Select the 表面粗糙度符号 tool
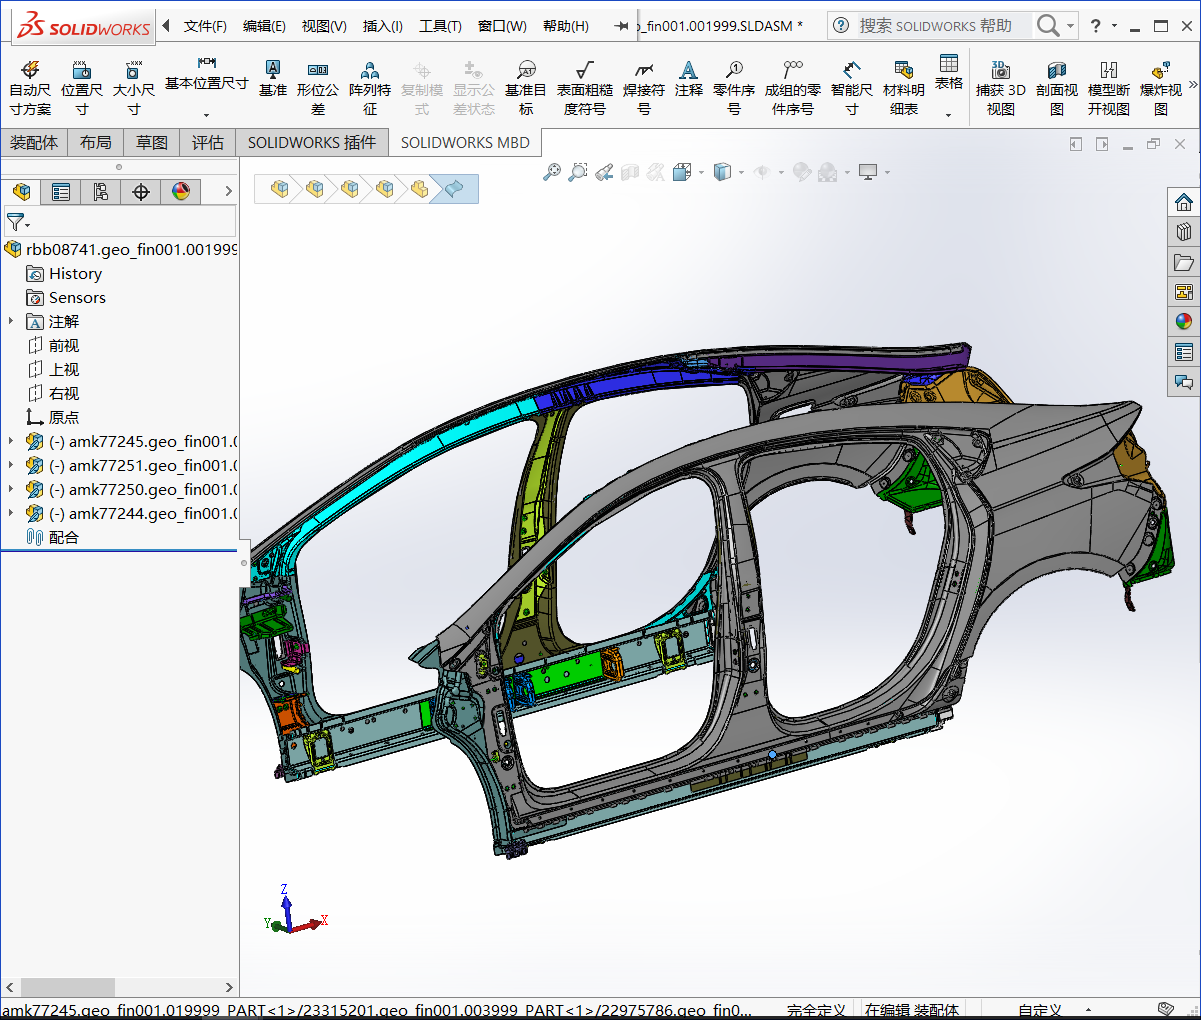Screen dimensions: 1201x1020 [x=585, y=88]
